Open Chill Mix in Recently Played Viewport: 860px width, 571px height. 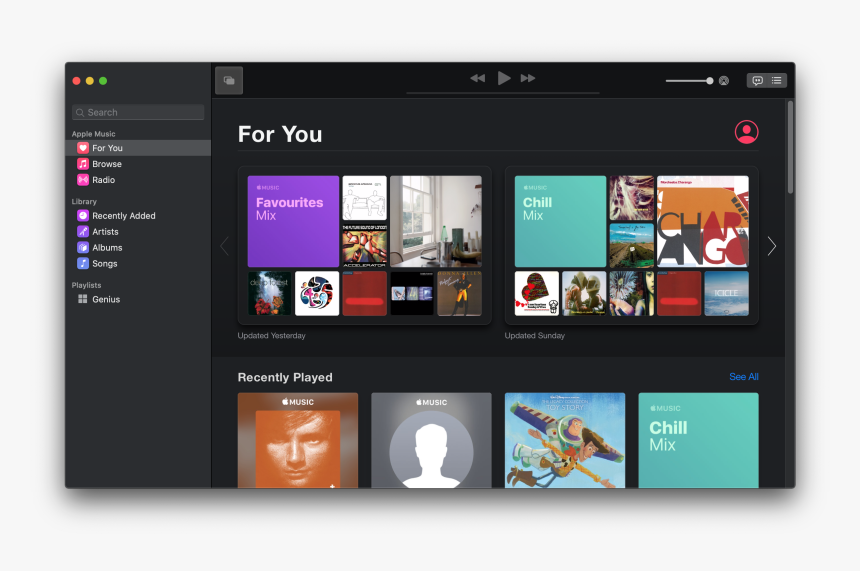pyautogui.click(x=699, y=440)
